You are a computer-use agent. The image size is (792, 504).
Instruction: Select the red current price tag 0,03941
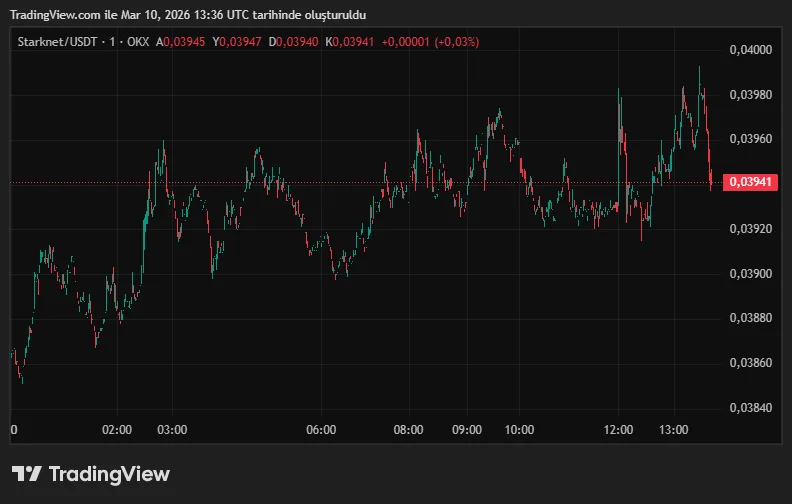coord(753,182)
